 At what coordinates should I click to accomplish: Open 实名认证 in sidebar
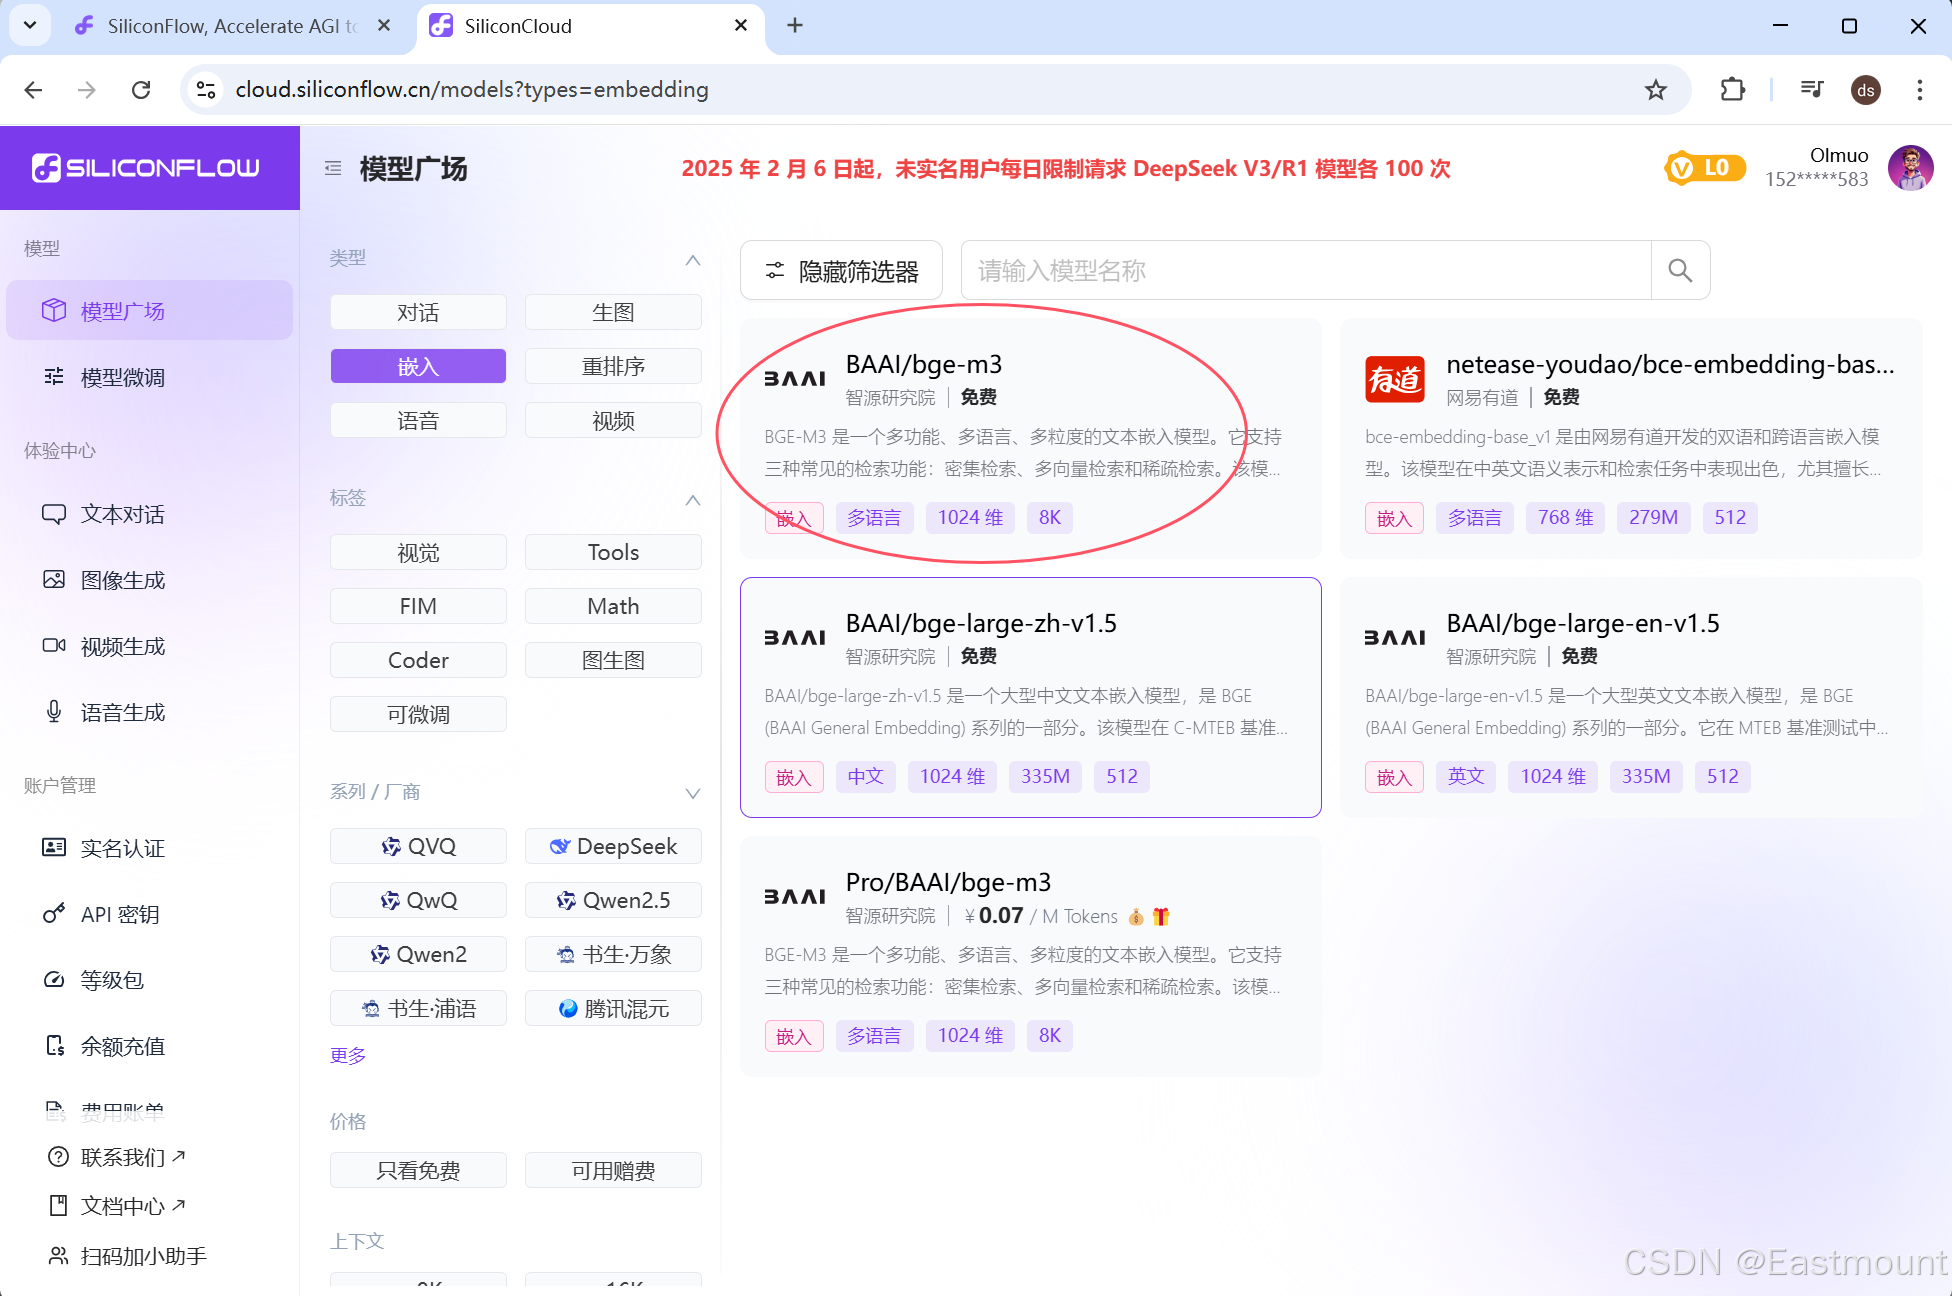[x=149, y=848]
